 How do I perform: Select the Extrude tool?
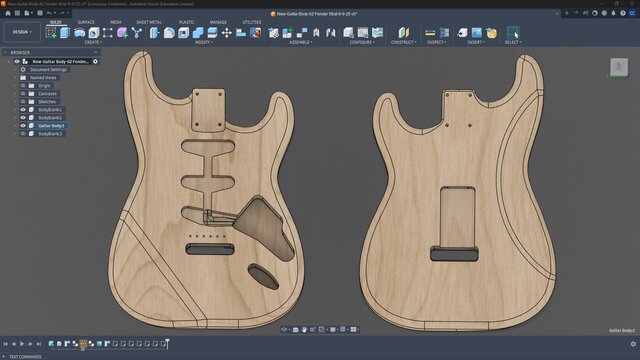coord(65,33)
